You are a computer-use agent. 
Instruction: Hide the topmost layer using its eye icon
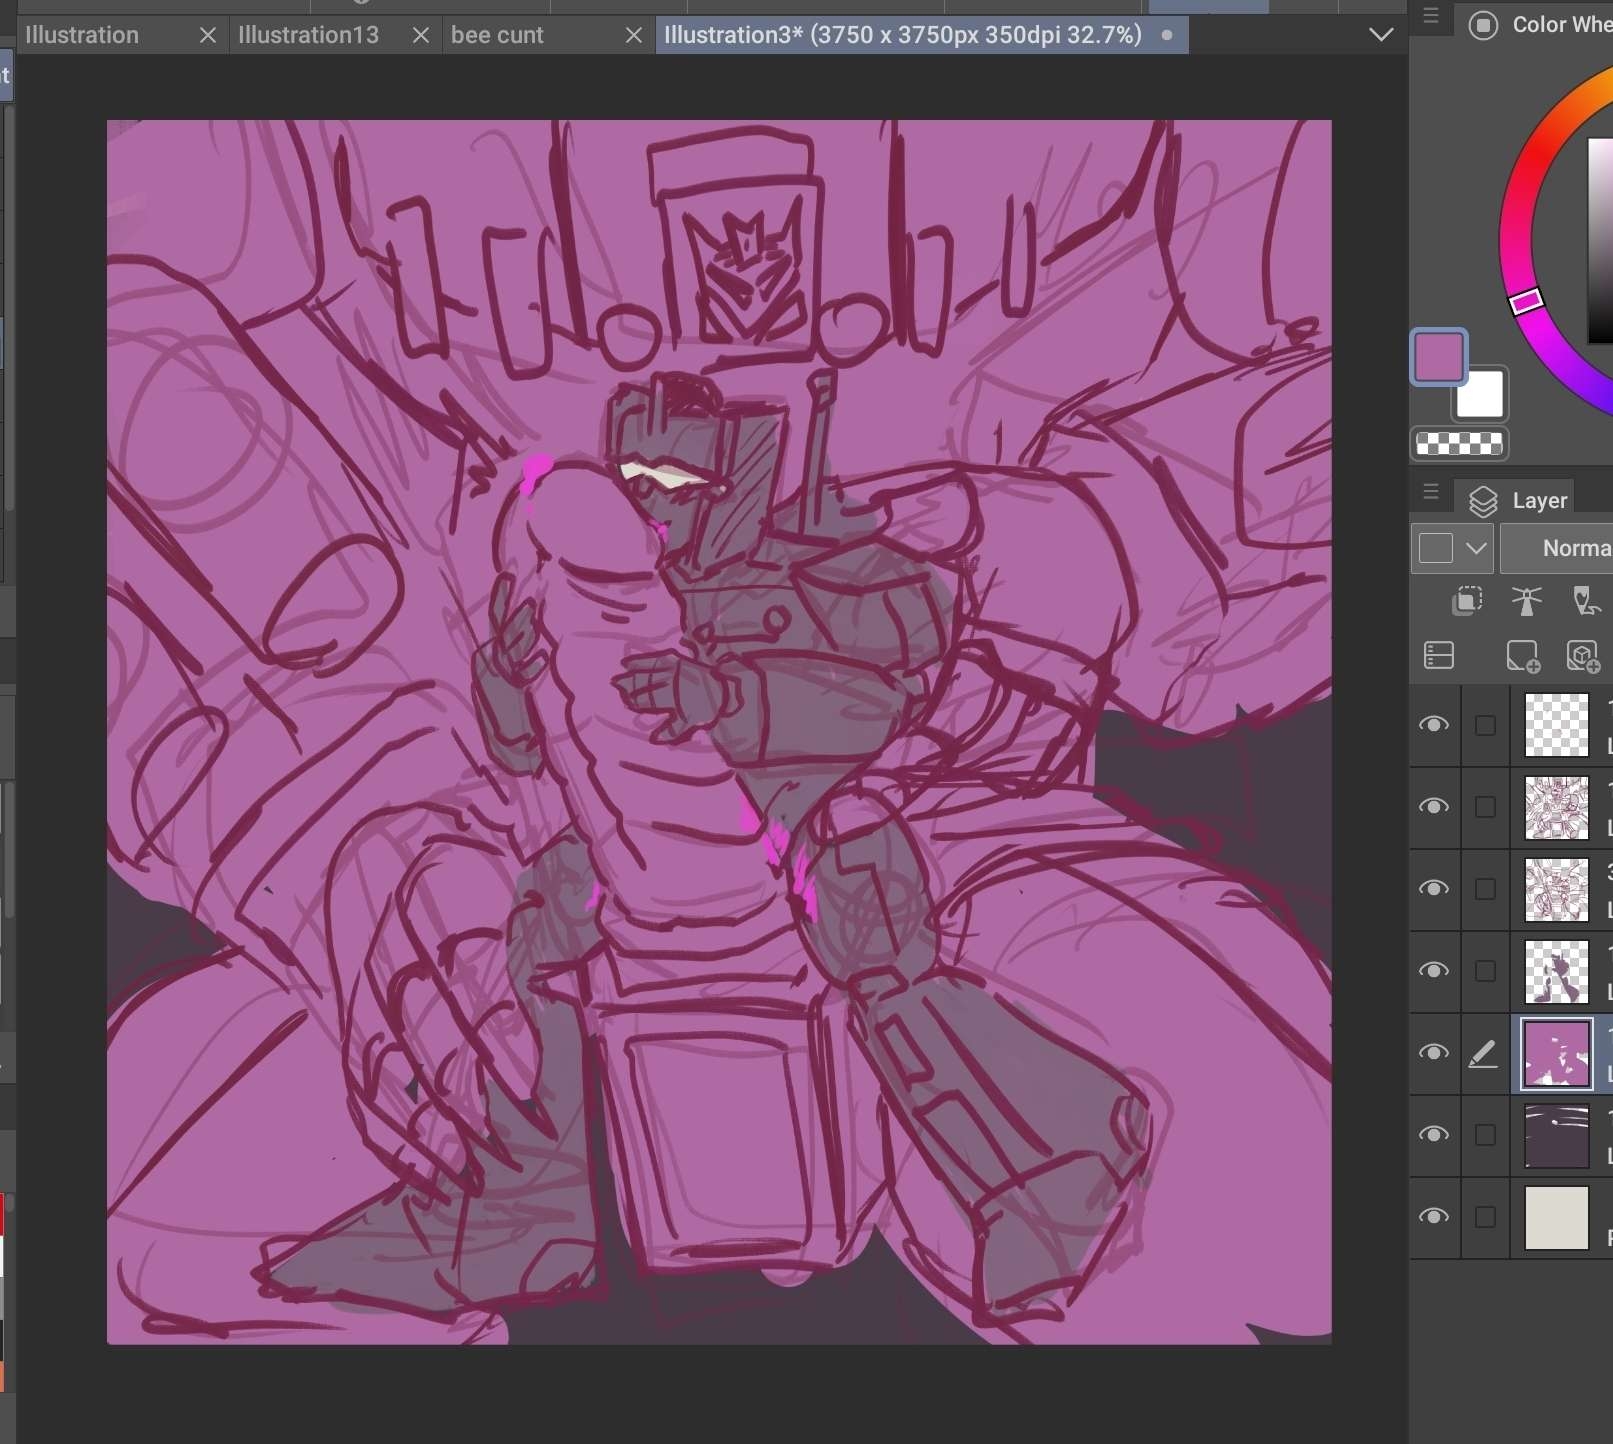[1434, 725]
